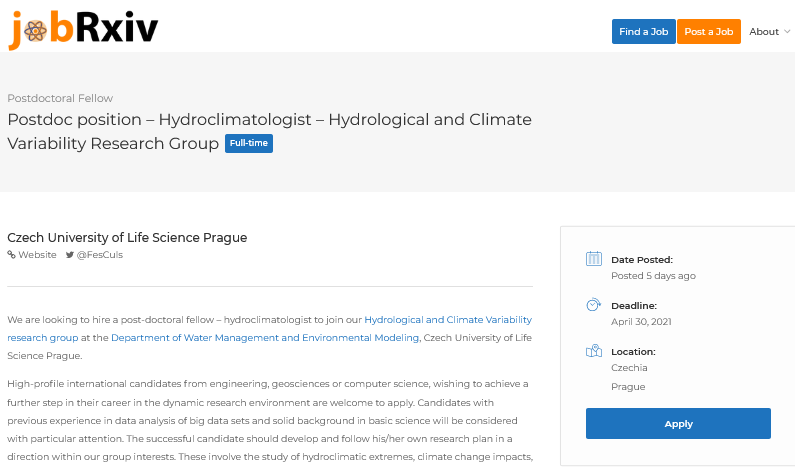Viewport: 795px width, 468px height.
Task: Click Czech University of Life Science Prague
Action: click(x=127, y=238)
